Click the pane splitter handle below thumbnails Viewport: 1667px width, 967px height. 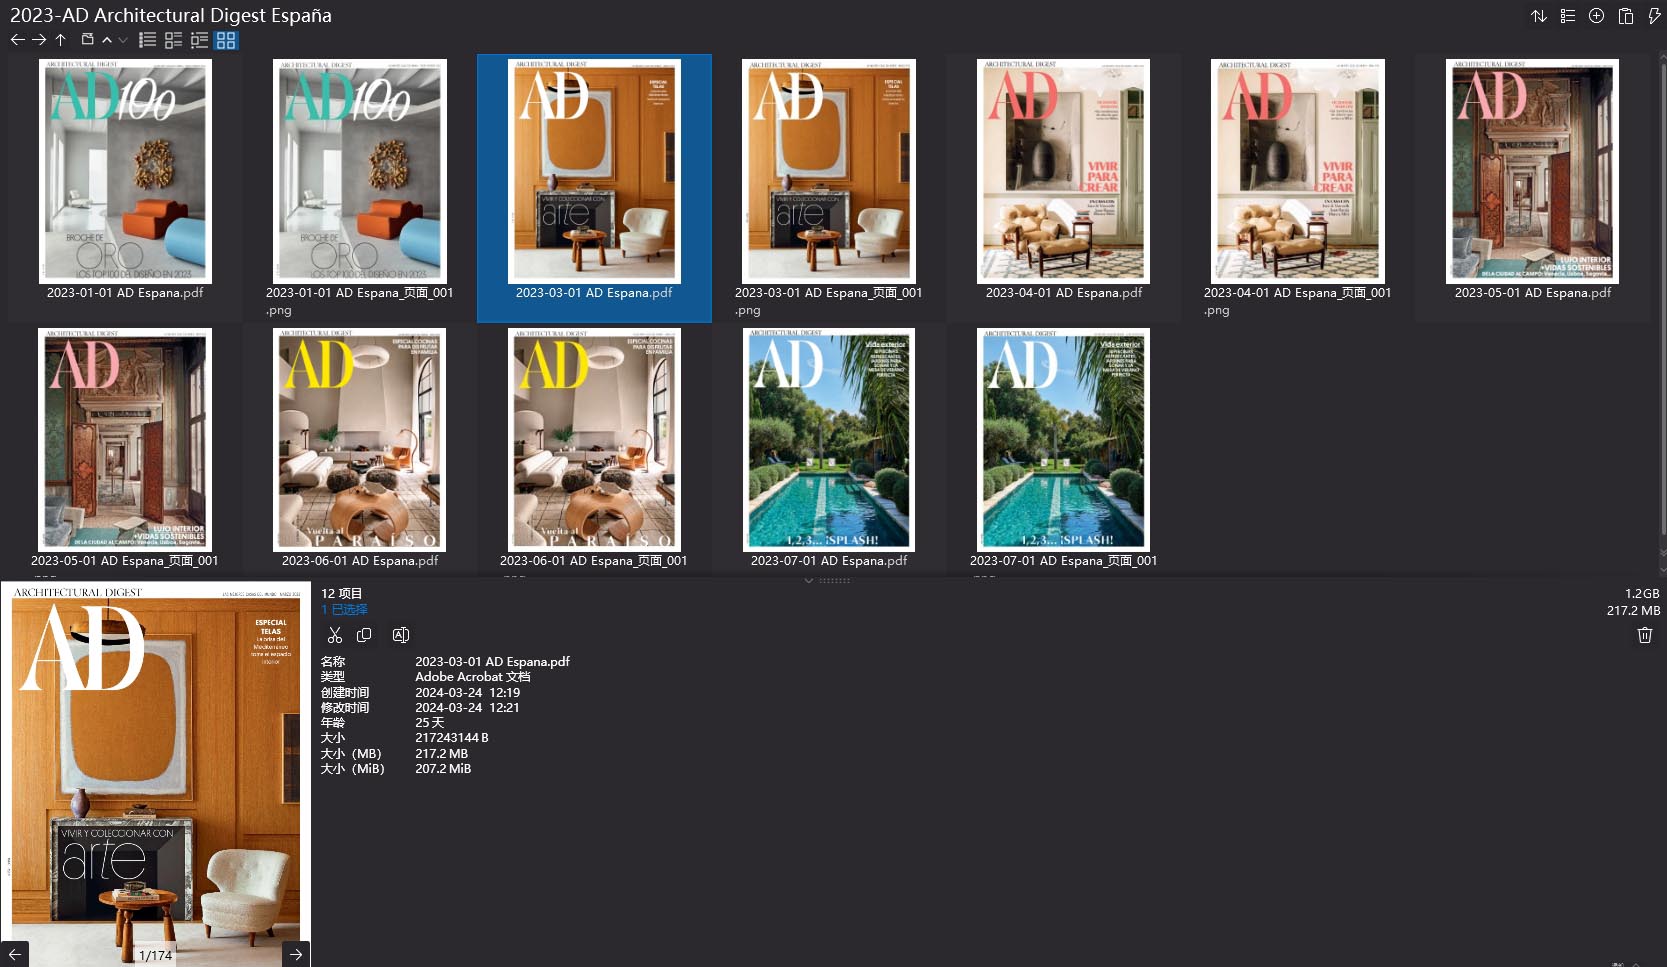833,579
